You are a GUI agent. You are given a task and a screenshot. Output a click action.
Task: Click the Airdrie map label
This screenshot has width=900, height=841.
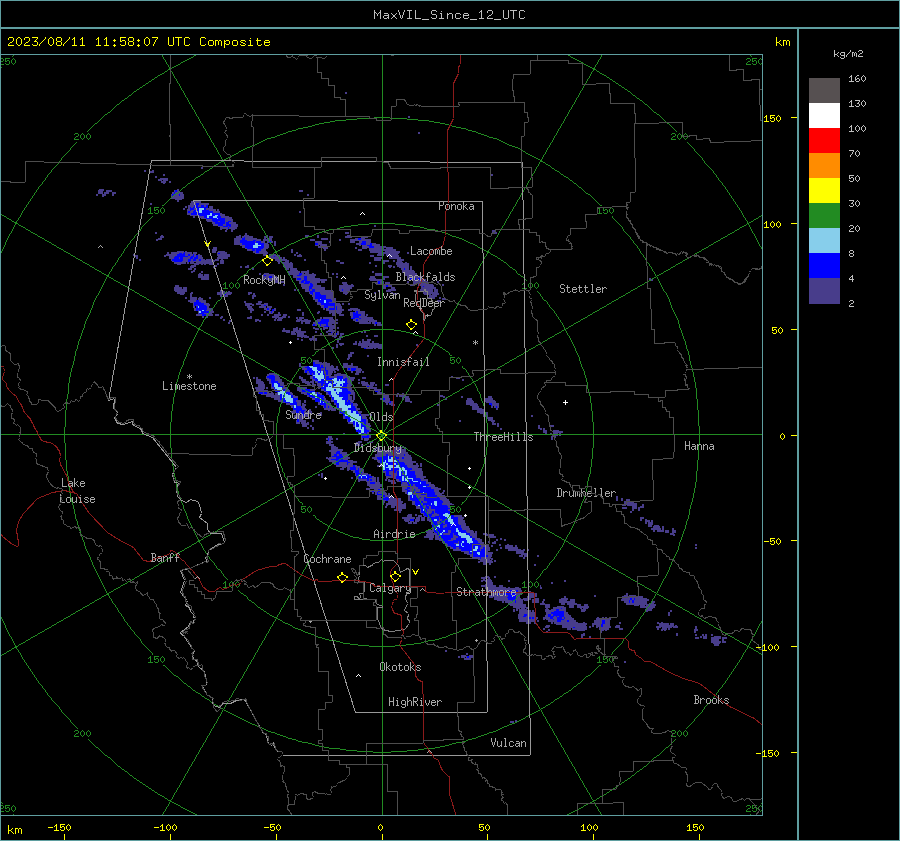394,534
